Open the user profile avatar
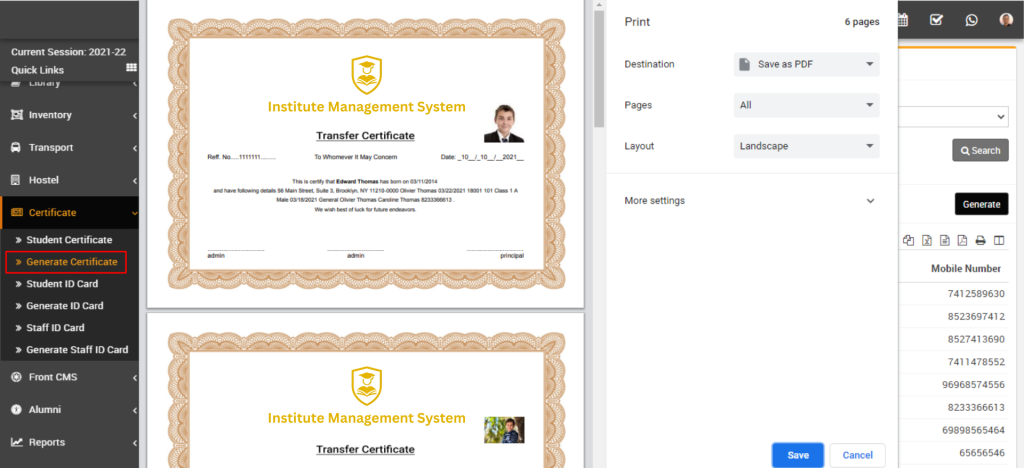Image resolution: width=1024 pixels, height=468 pixels. [x=1005, y=19]
